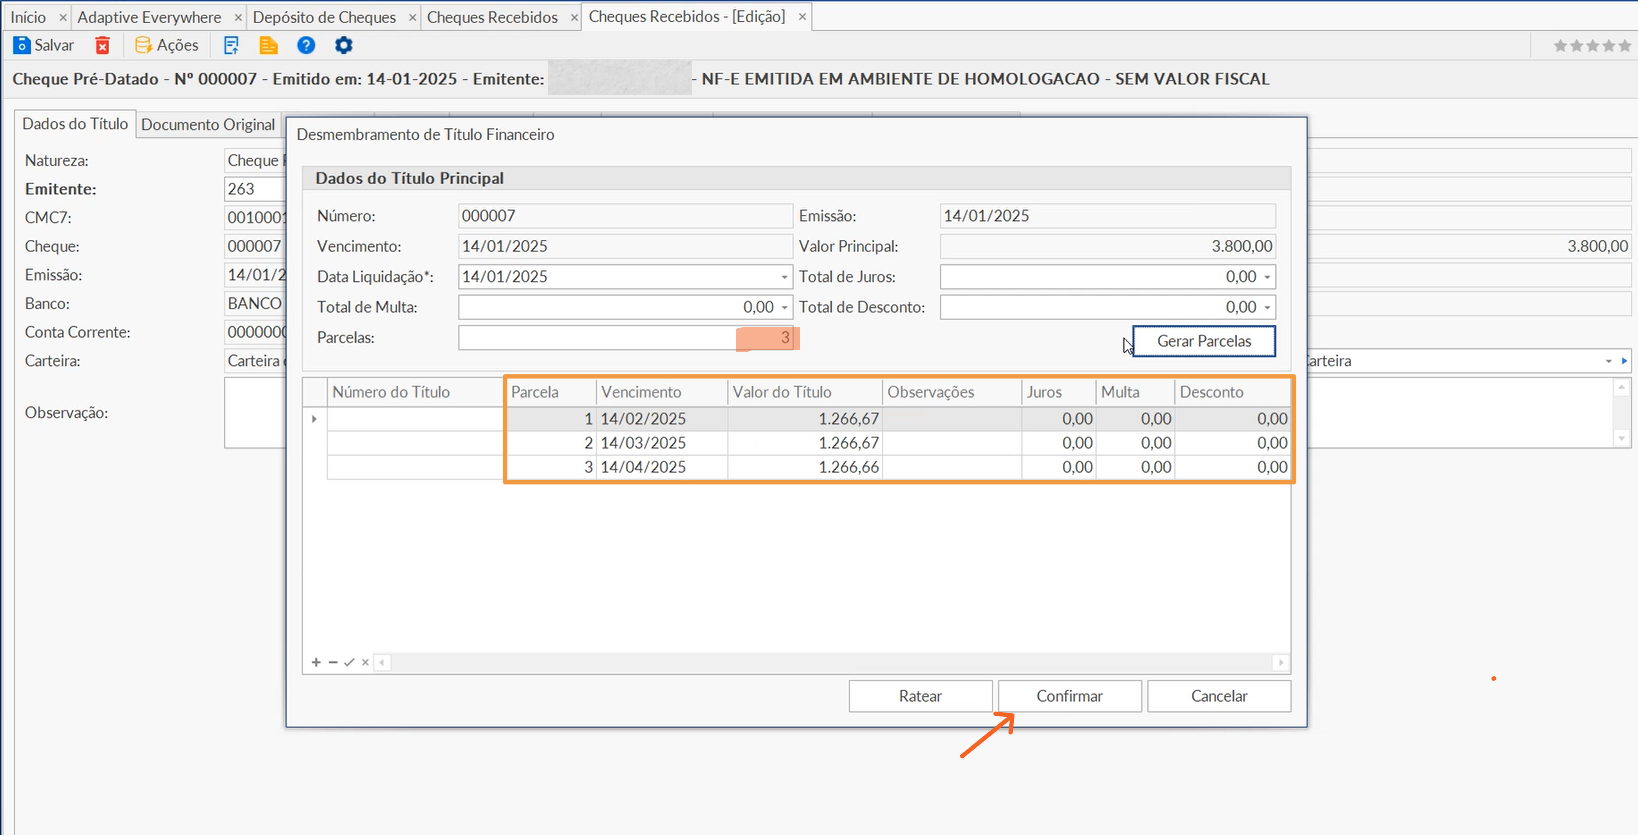Click the Número do Título column header
Screen dimensions: 1638x836
coord(416,392)
